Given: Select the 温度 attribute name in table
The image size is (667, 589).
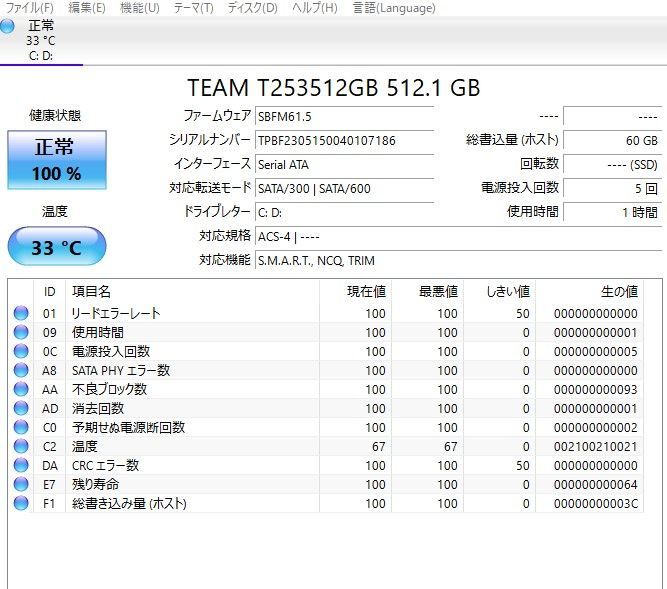Looking at the screenshot, I should pos(85,446).
